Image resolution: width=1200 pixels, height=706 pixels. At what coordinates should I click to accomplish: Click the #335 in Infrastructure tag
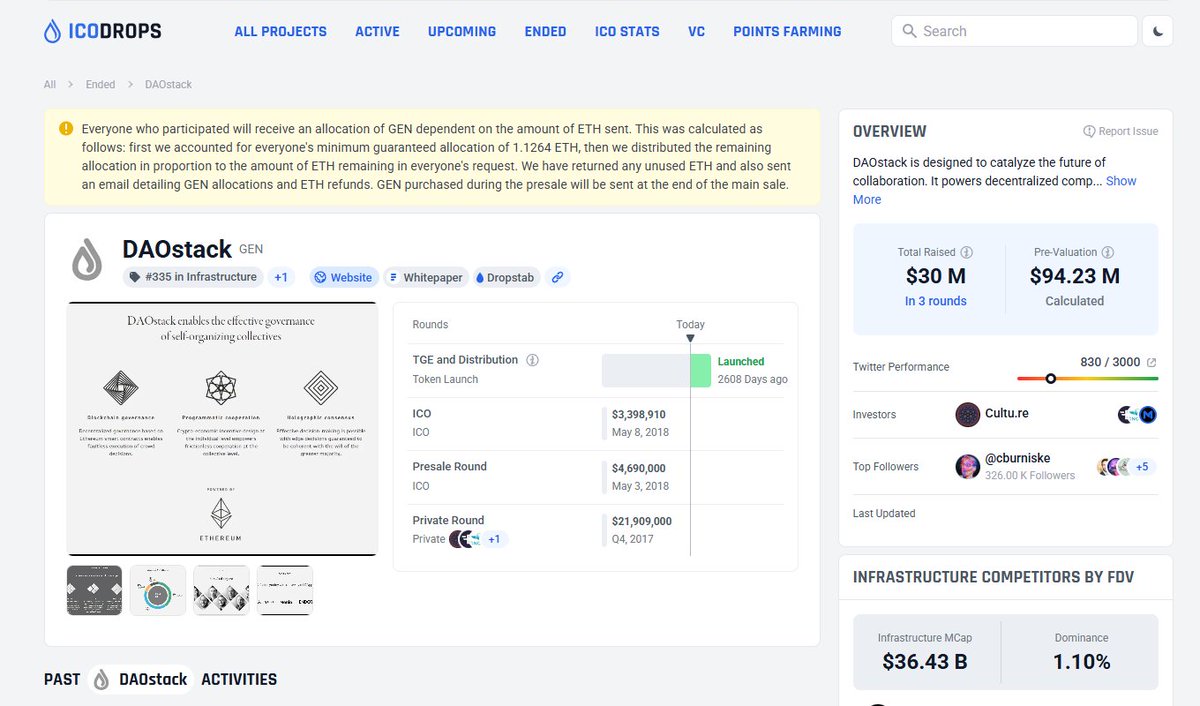(x=193, y=277)
